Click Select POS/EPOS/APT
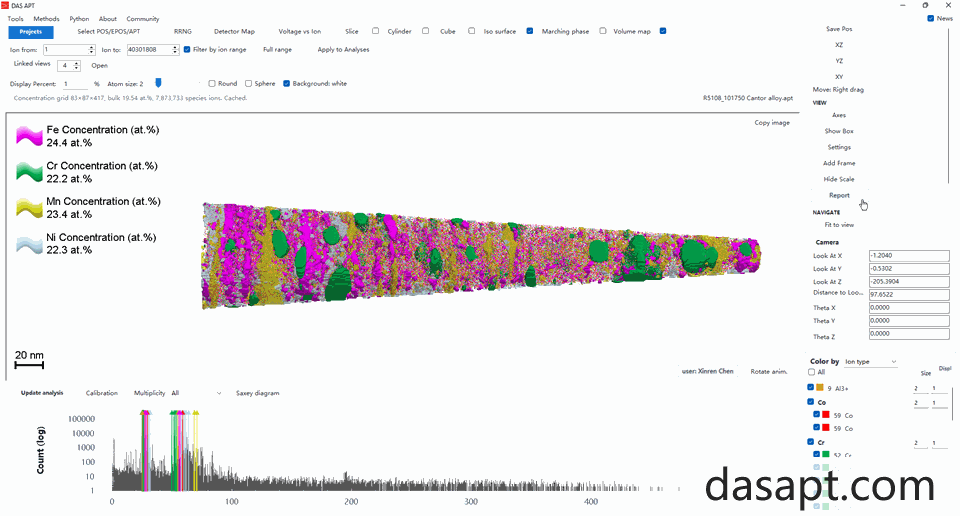The height and width of the screenshot is (516, 960). (108, 31)
